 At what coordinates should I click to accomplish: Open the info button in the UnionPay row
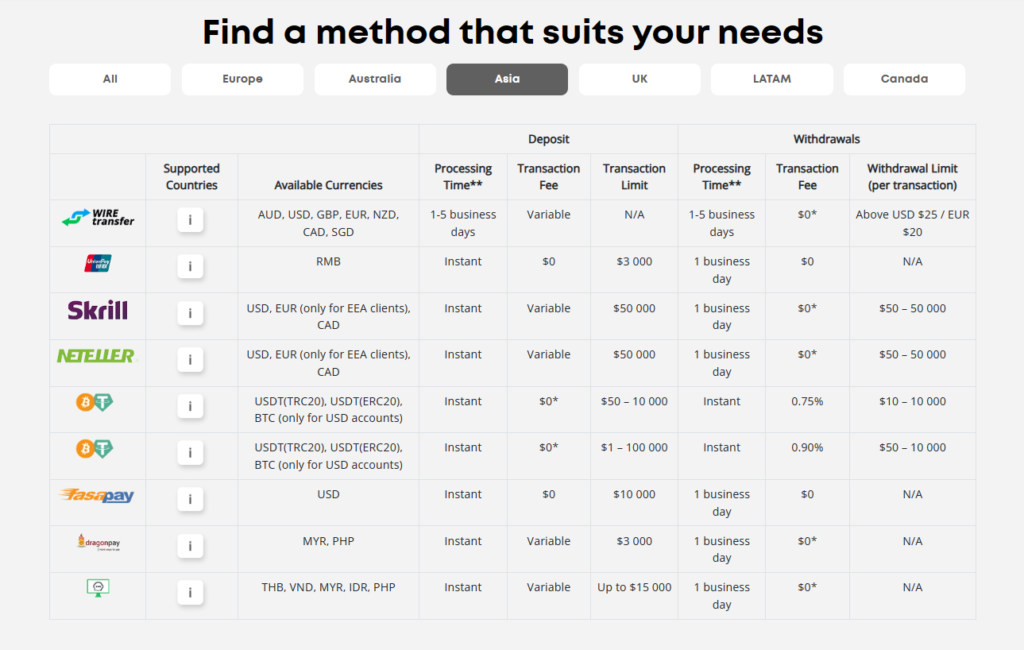tap(190, 267)
